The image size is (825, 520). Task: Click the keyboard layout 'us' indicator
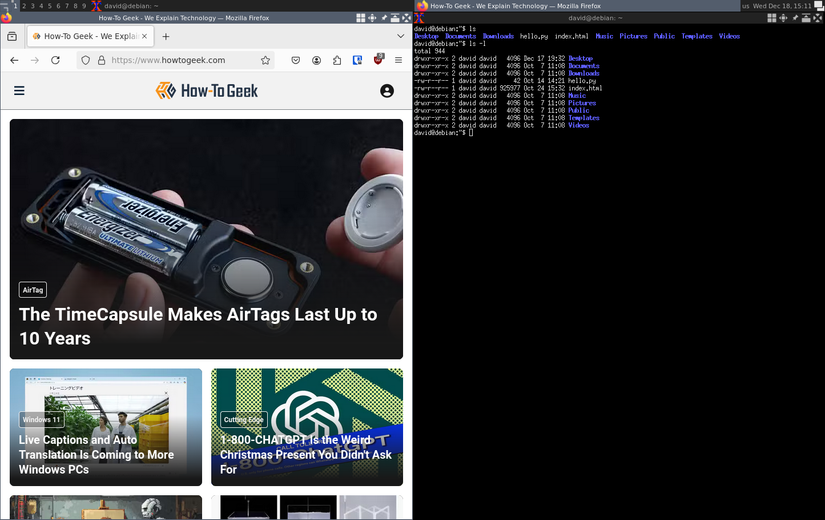746,6
